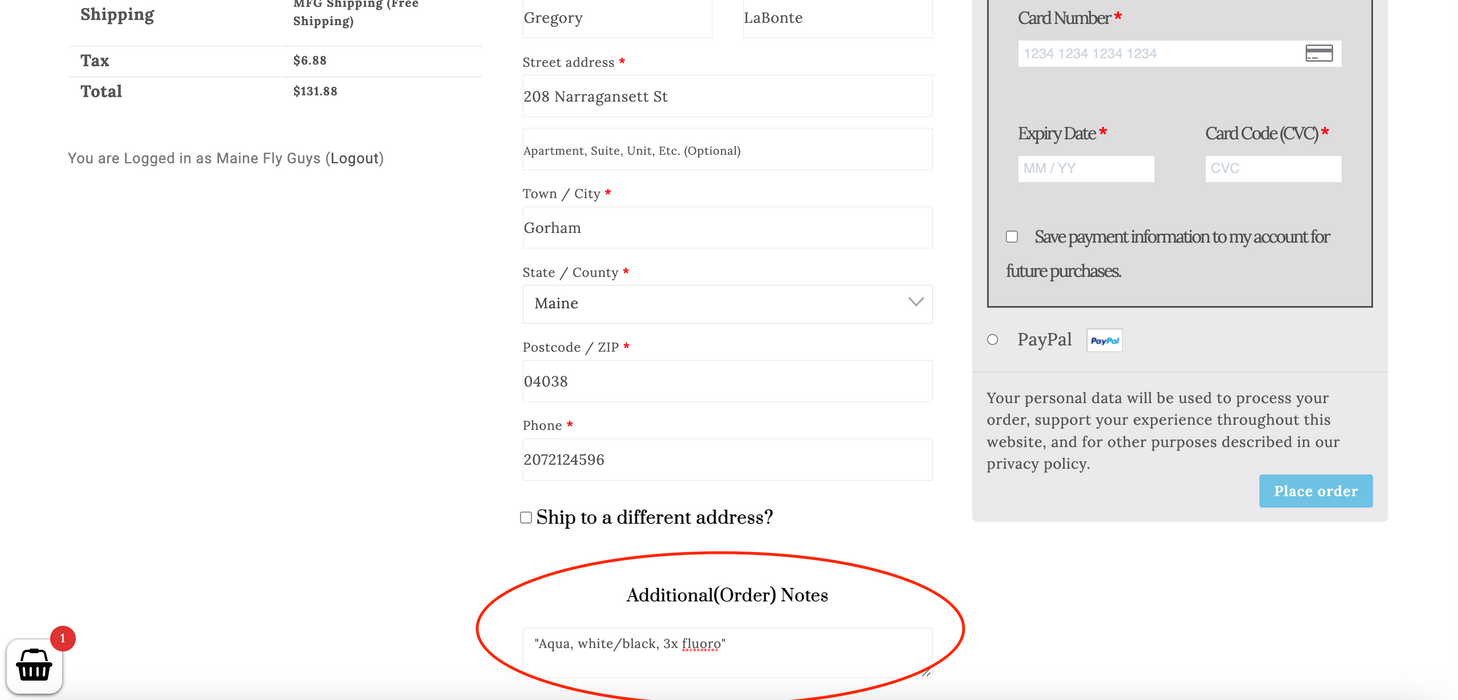Screen dimensions: 1458x700
Task: Click the shopping basket cart icon
Action: tap(34, 665)
